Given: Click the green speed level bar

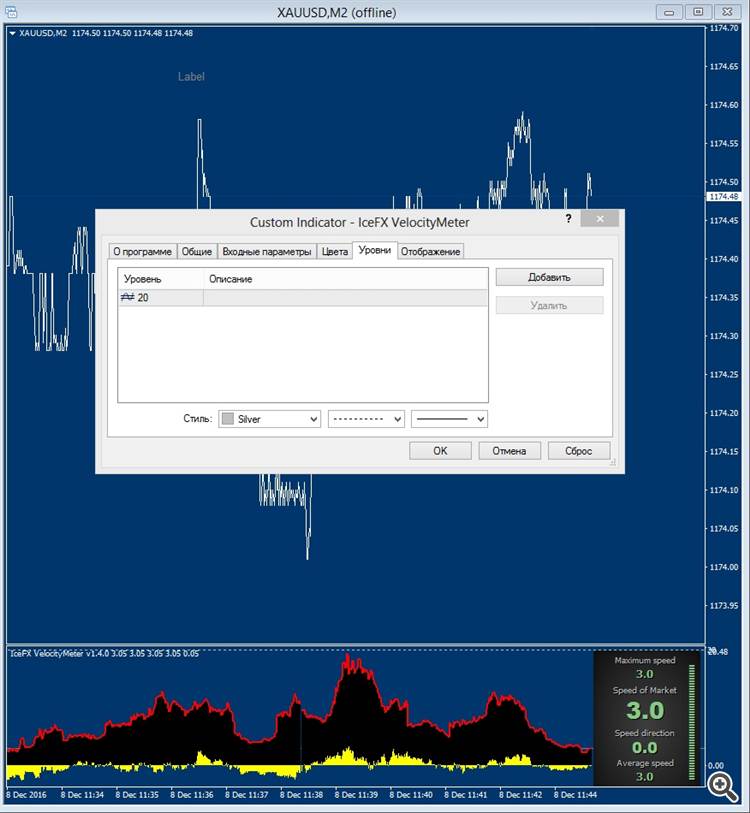Looking at the screenshot, I should point(691,722).
